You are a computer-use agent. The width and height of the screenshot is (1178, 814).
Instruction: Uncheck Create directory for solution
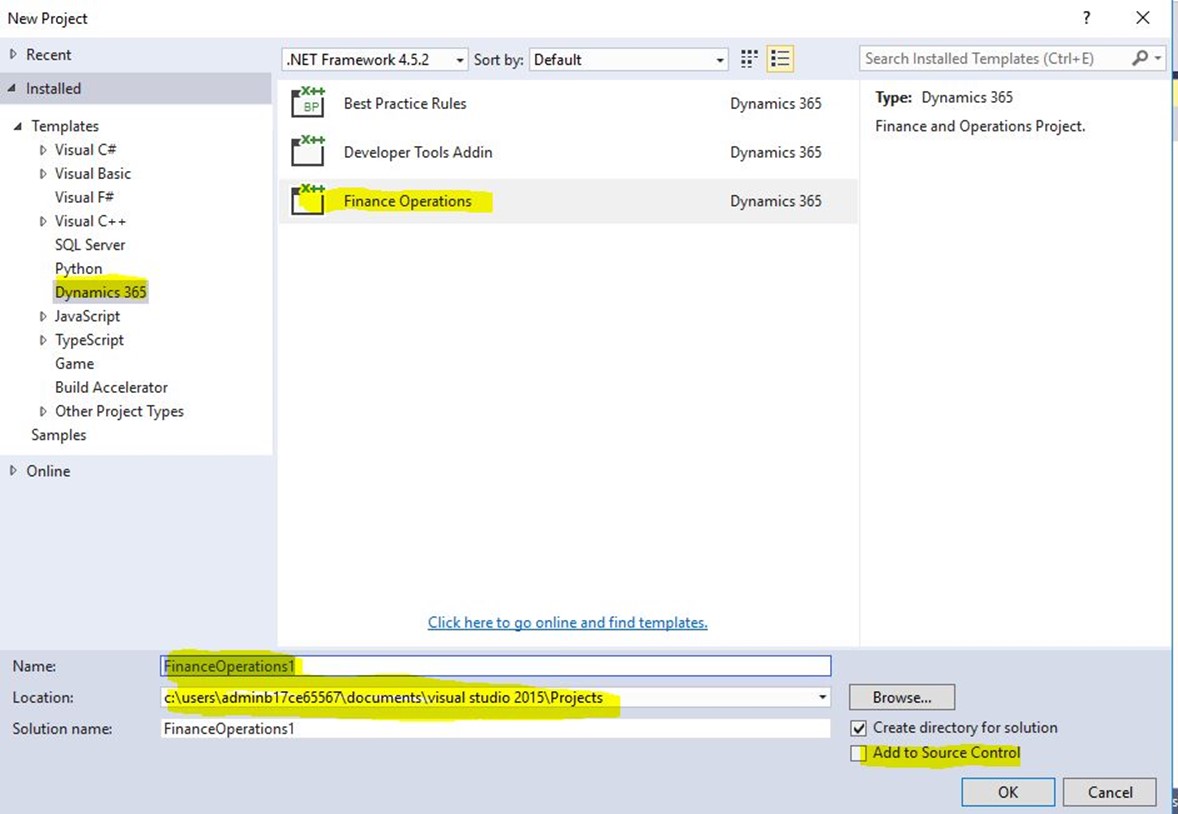click(x=858, y=728)
